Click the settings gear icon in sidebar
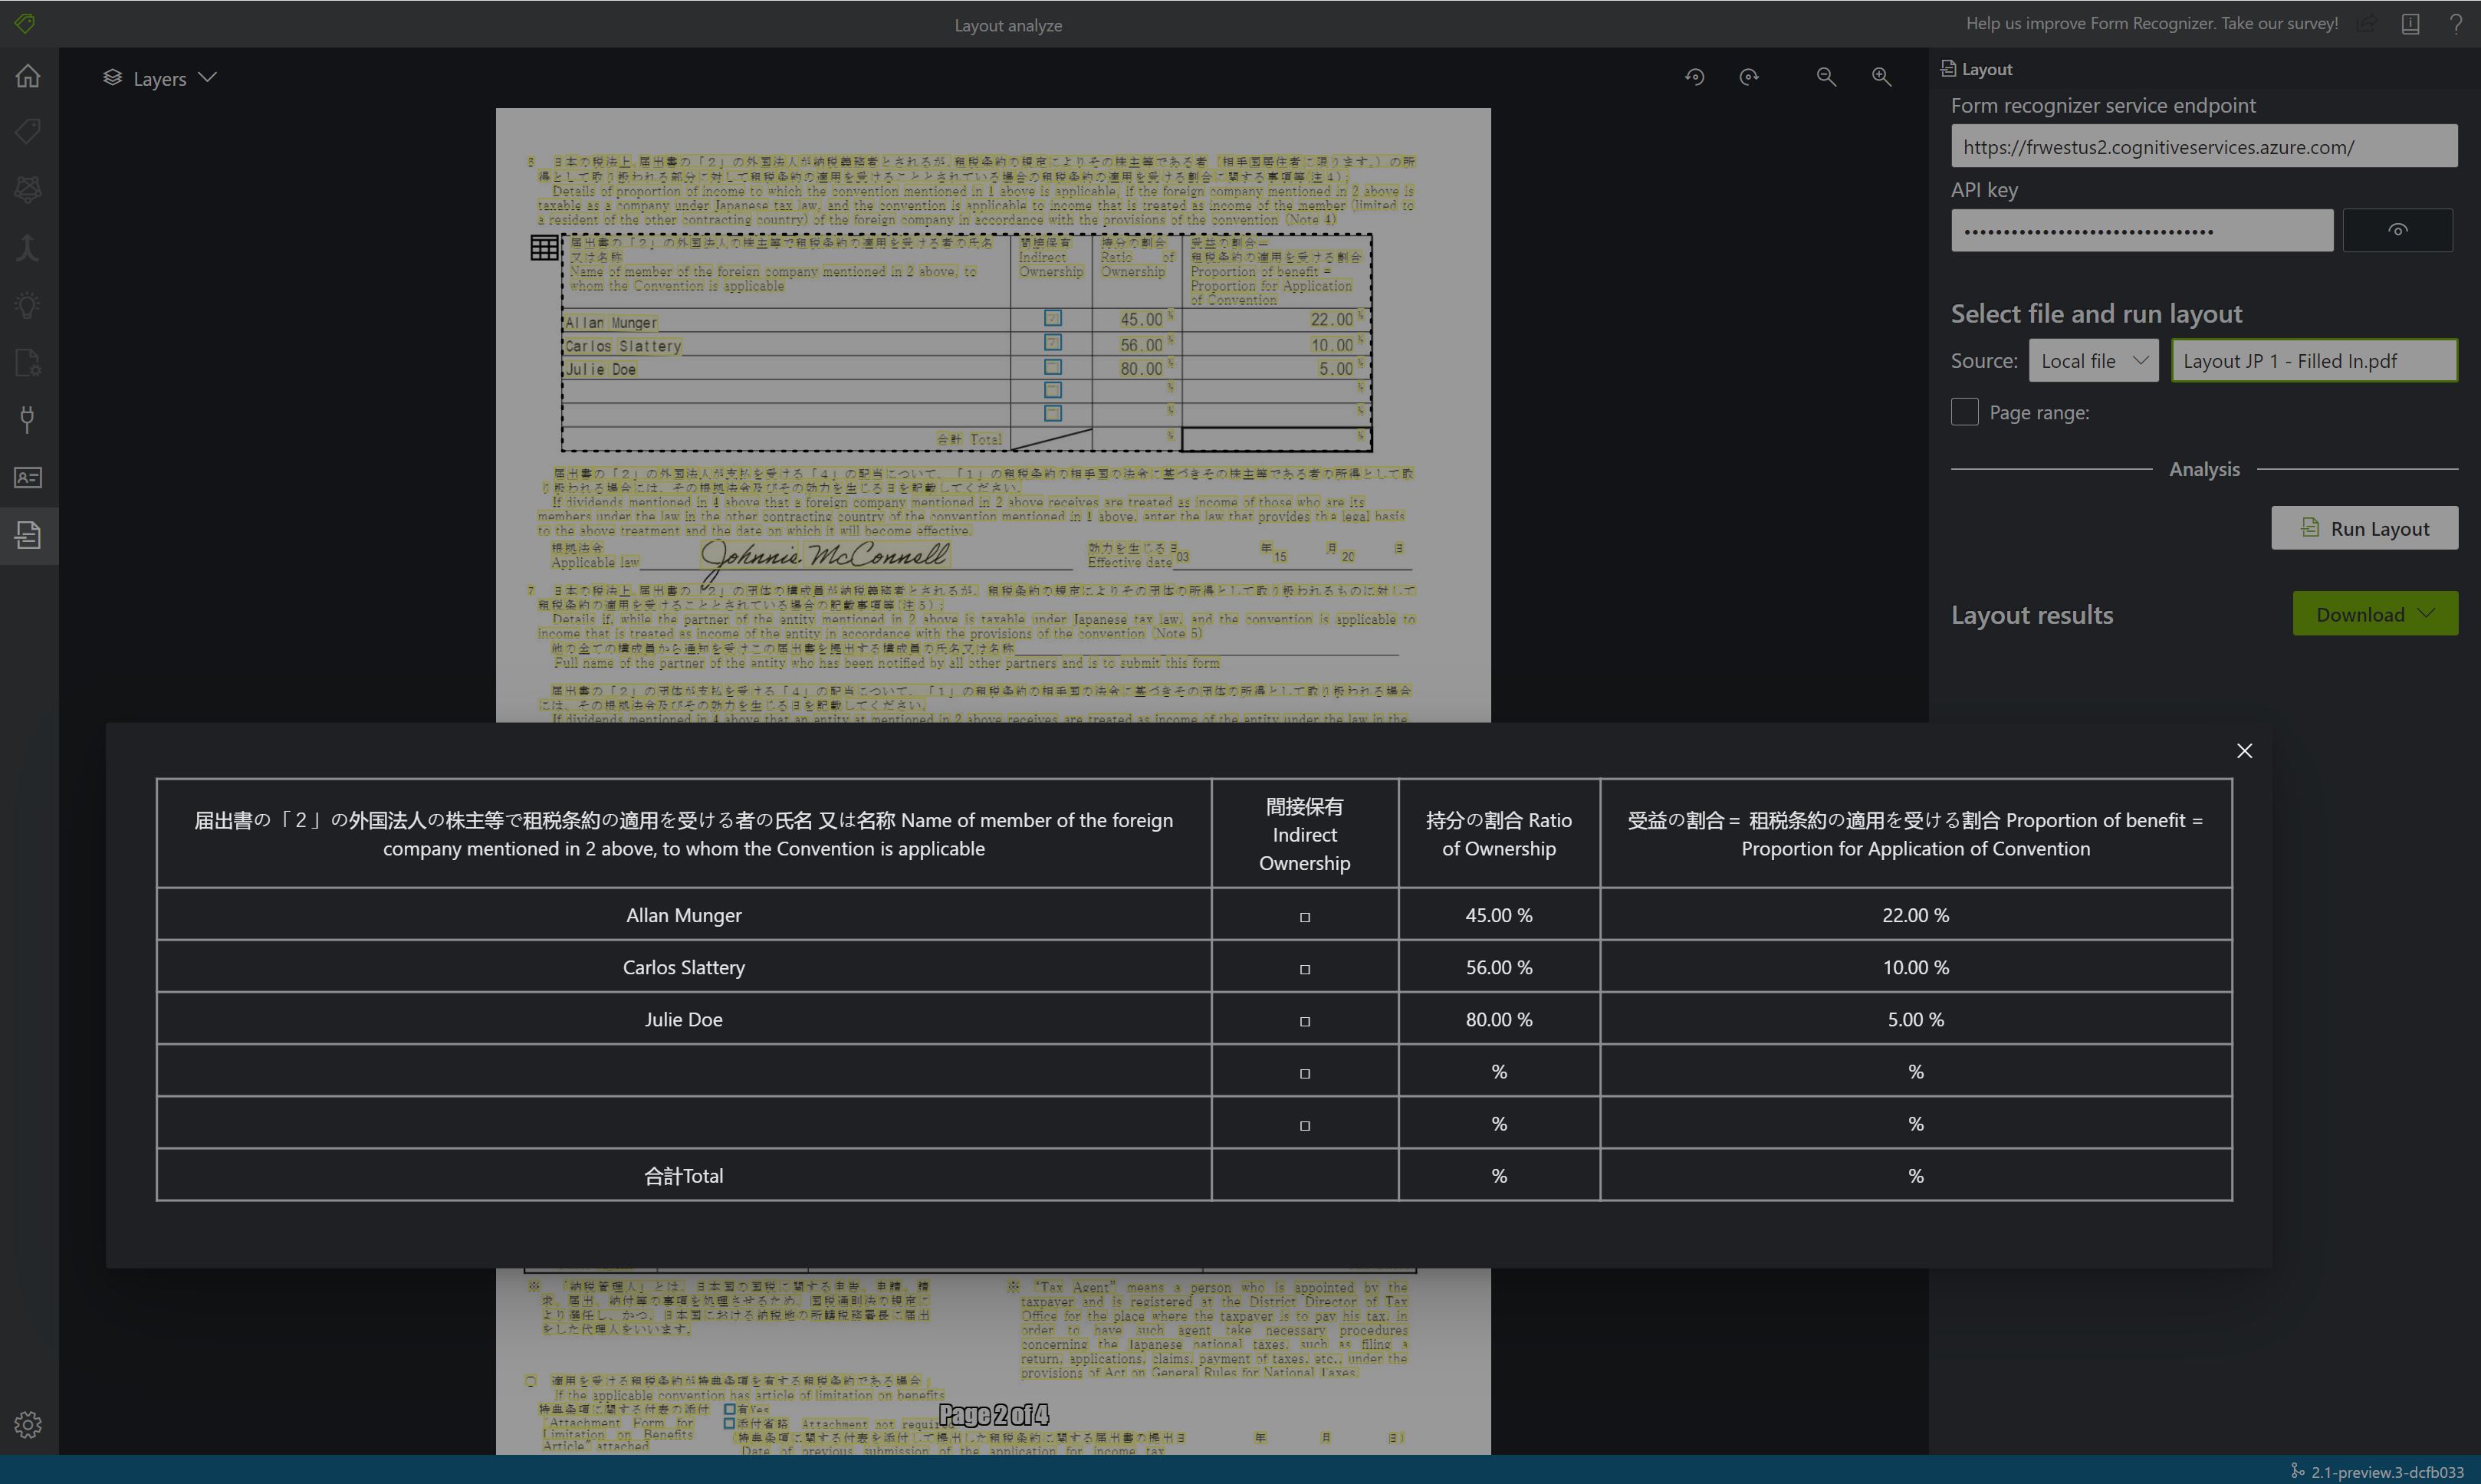This screenshot has width=2481, height=1484. click(28, 1424)
